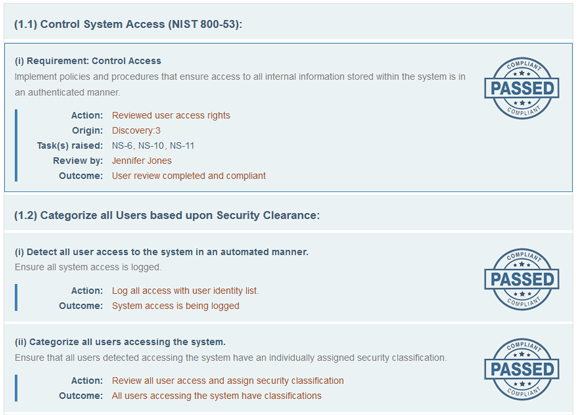Open 'All users accessing the system have classifications'

[217, 396]
